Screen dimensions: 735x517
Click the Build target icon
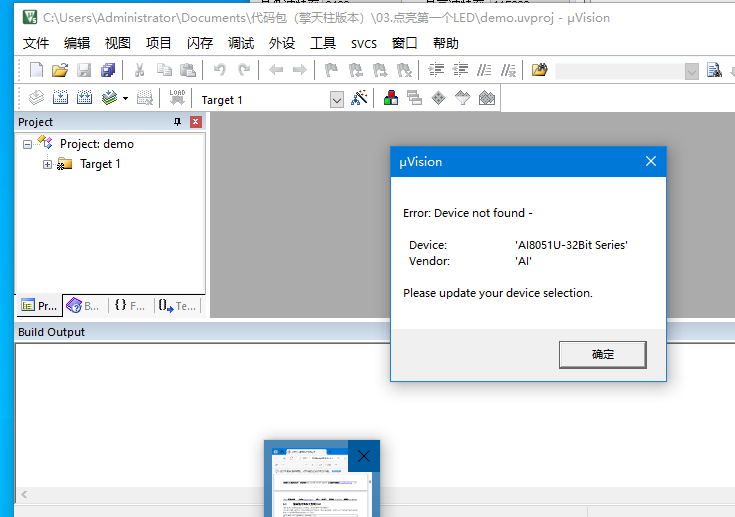60,98
